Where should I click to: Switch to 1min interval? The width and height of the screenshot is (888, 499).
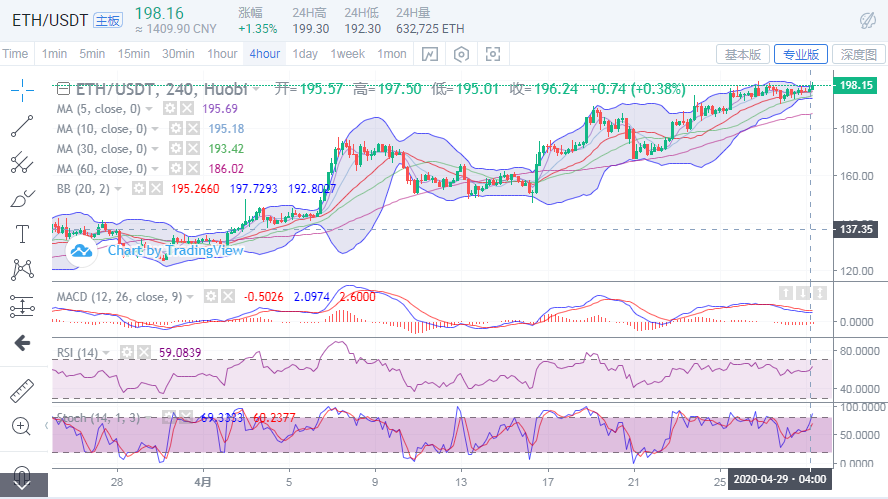click(54, 54)
